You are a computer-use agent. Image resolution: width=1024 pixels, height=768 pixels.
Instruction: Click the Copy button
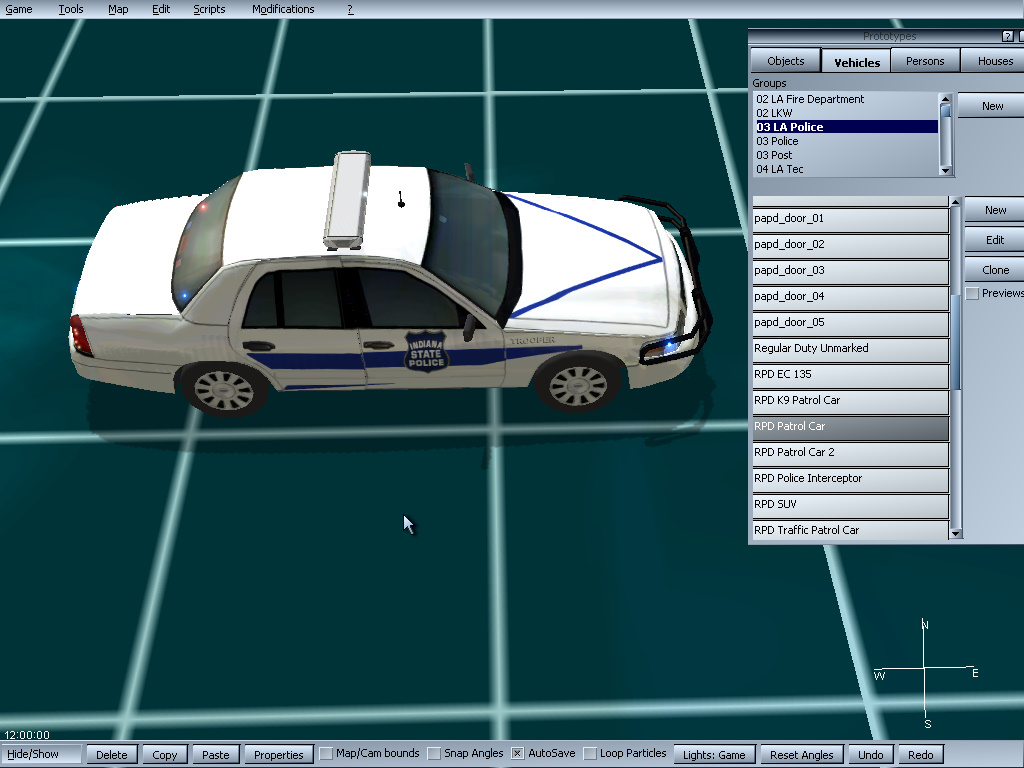coord(165,754)
